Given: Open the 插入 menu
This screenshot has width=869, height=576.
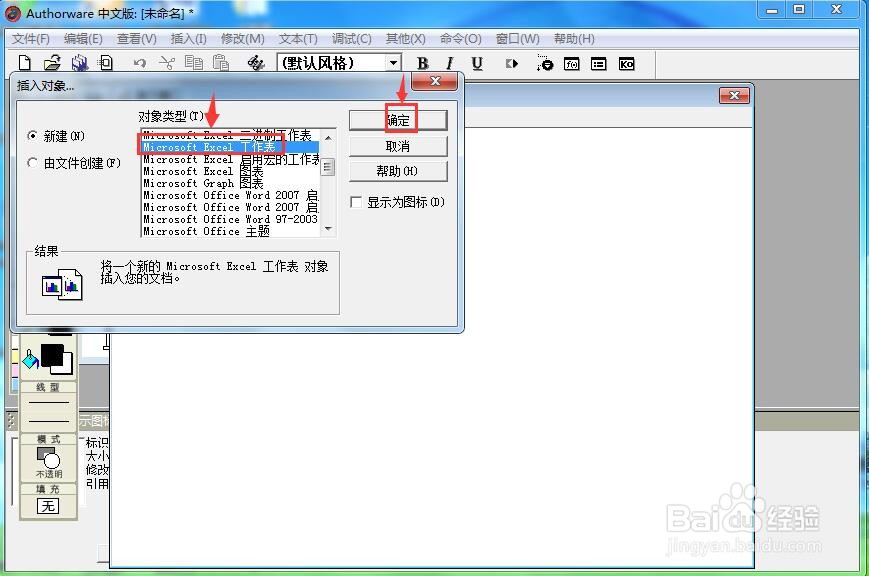Looking at the screenshot, I should click(188, 39).
